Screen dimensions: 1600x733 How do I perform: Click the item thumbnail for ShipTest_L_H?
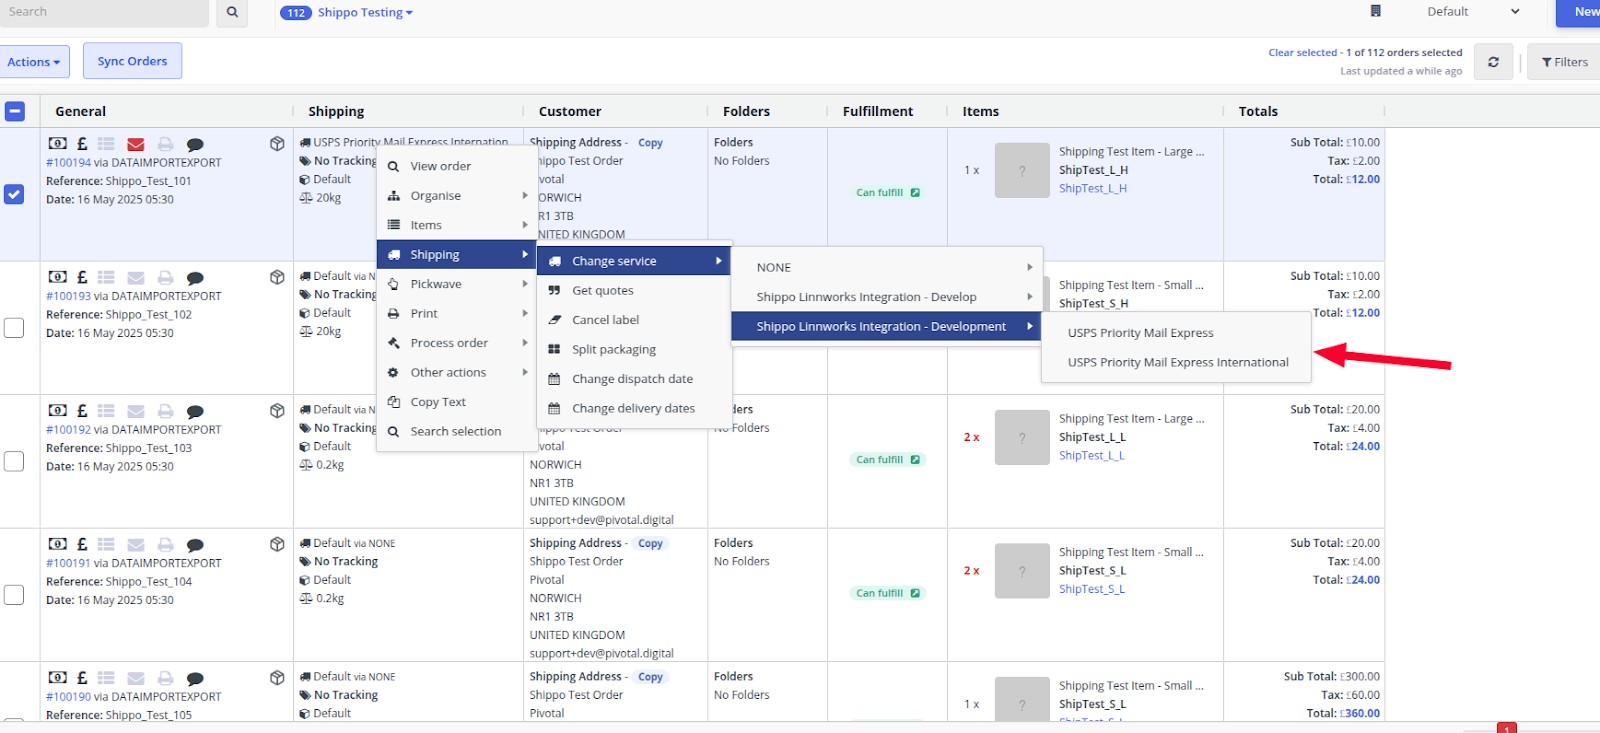pyautogui.click(x=1022, y=171)
